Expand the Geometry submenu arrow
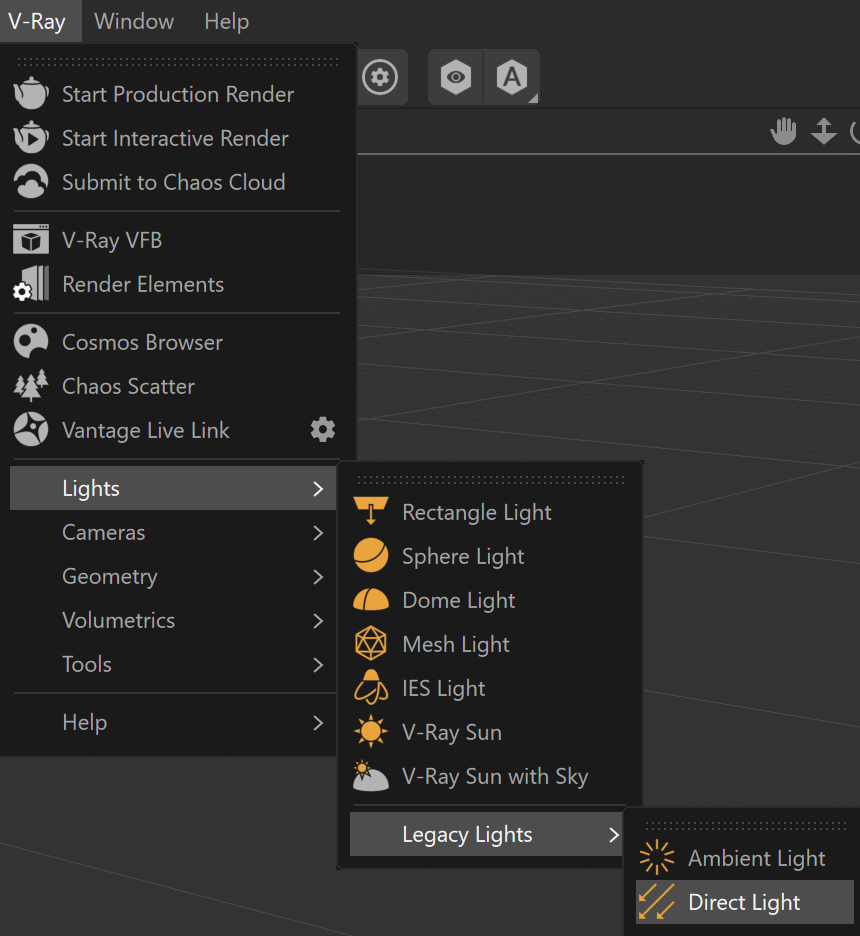Viewport: 860px width, 936px height. click(x=318, y=577)
